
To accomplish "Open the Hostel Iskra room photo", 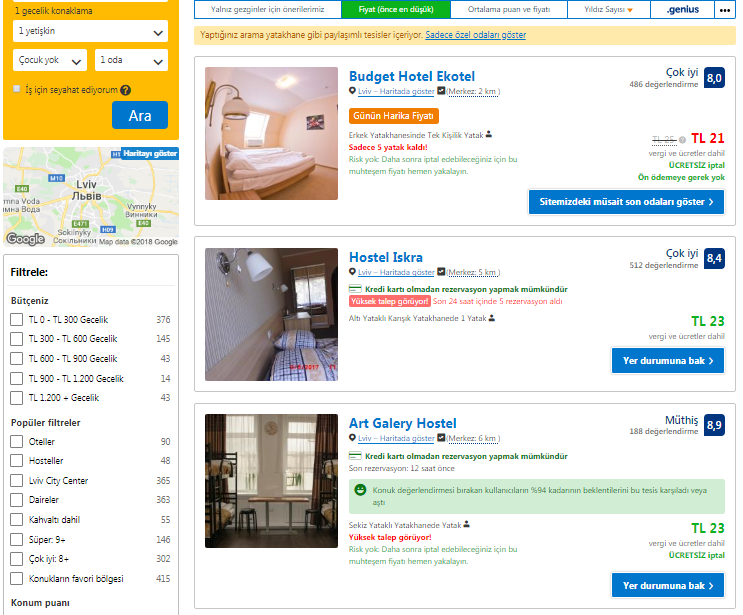I will pyautogui.click(x=272, y=315).
